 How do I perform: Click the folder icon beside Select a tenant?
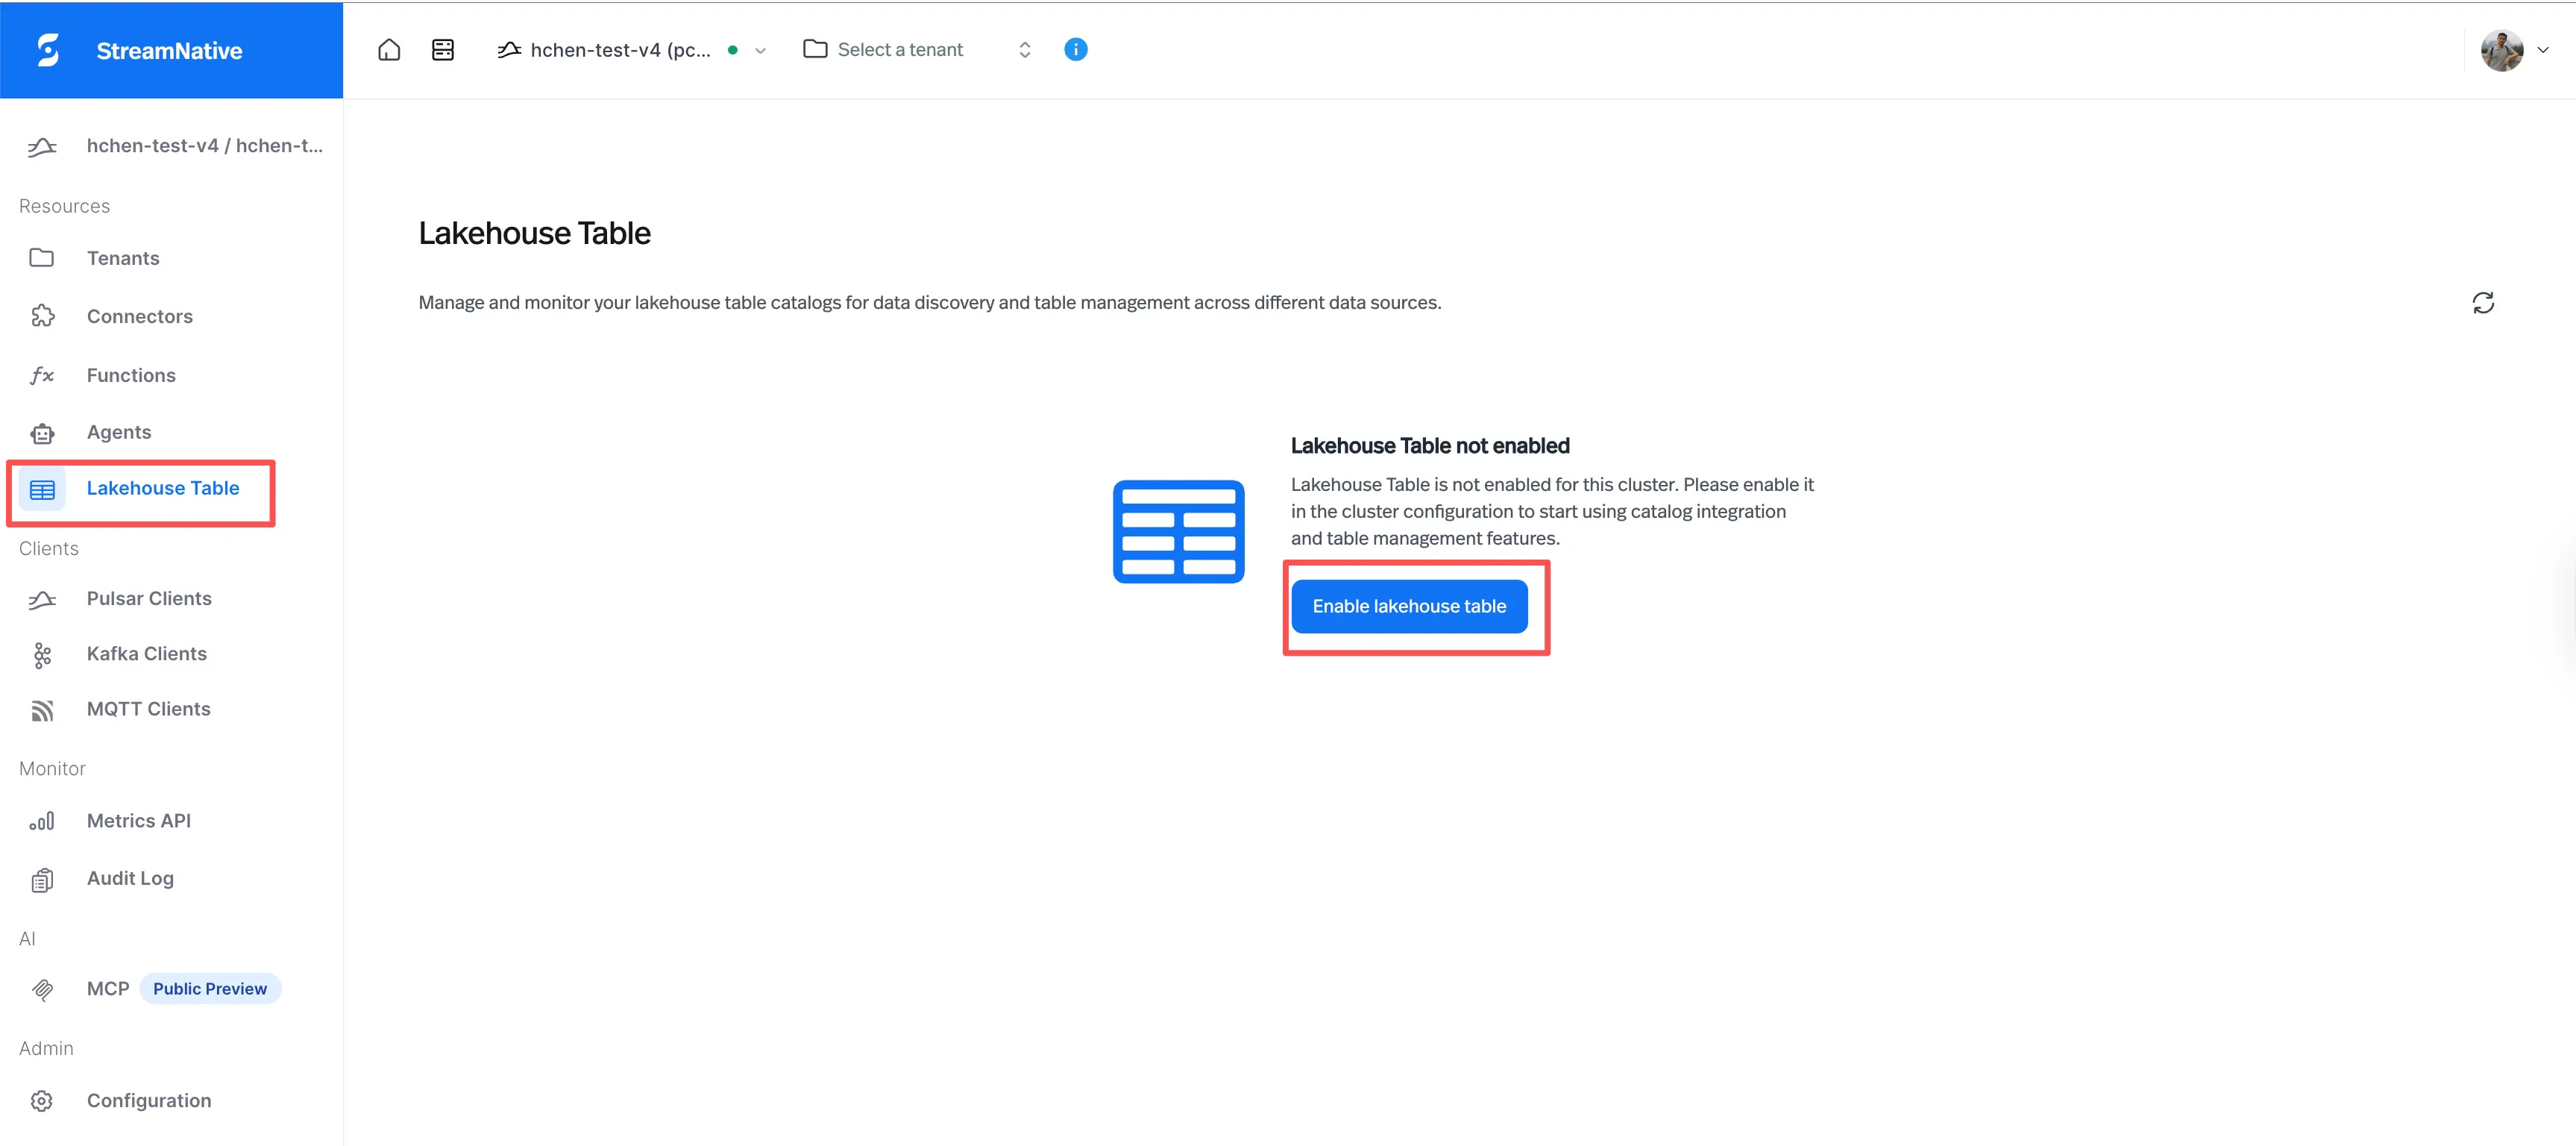click(815, 49)
